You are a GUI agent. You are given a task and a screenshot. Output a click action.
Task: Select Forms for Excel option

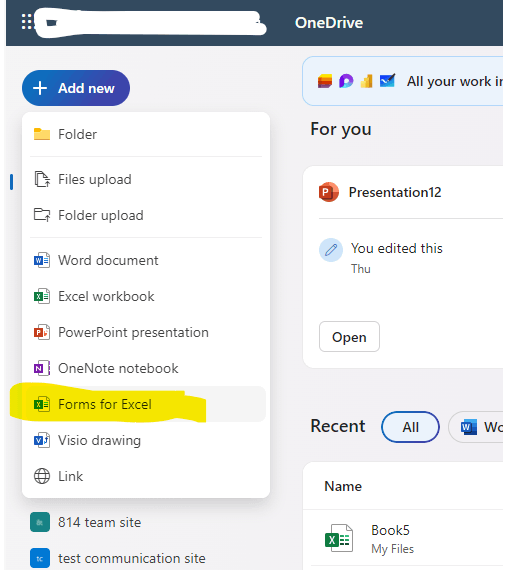[x=145, y=404]
